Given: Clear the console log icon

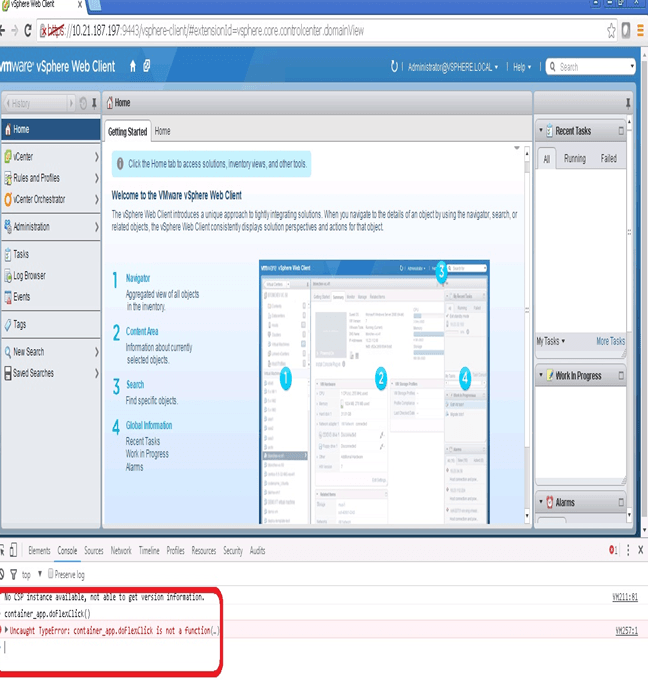Looking at the screenshot, I should point(1,575).
